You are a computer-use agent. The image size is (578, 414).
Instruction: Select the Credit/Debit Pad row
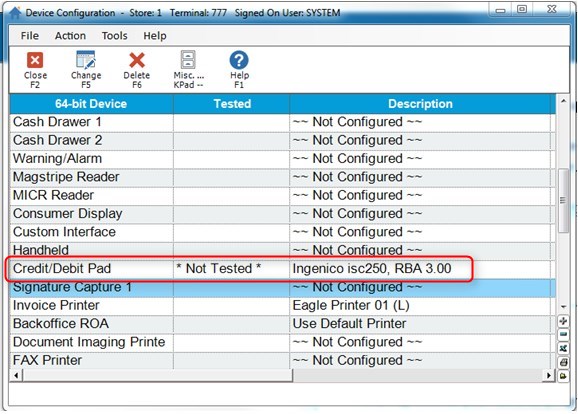point(282,269)
